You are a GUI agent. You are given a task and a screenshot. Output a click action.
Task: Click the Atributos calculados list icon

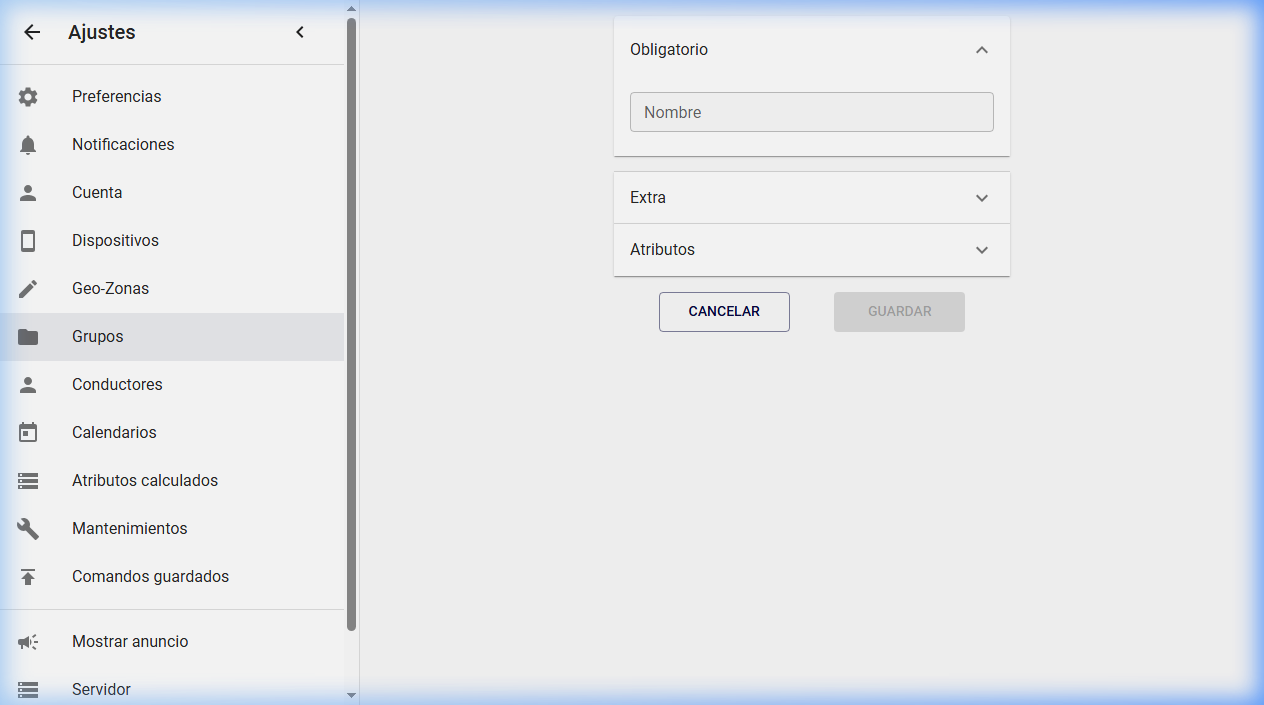pos(28,481)
